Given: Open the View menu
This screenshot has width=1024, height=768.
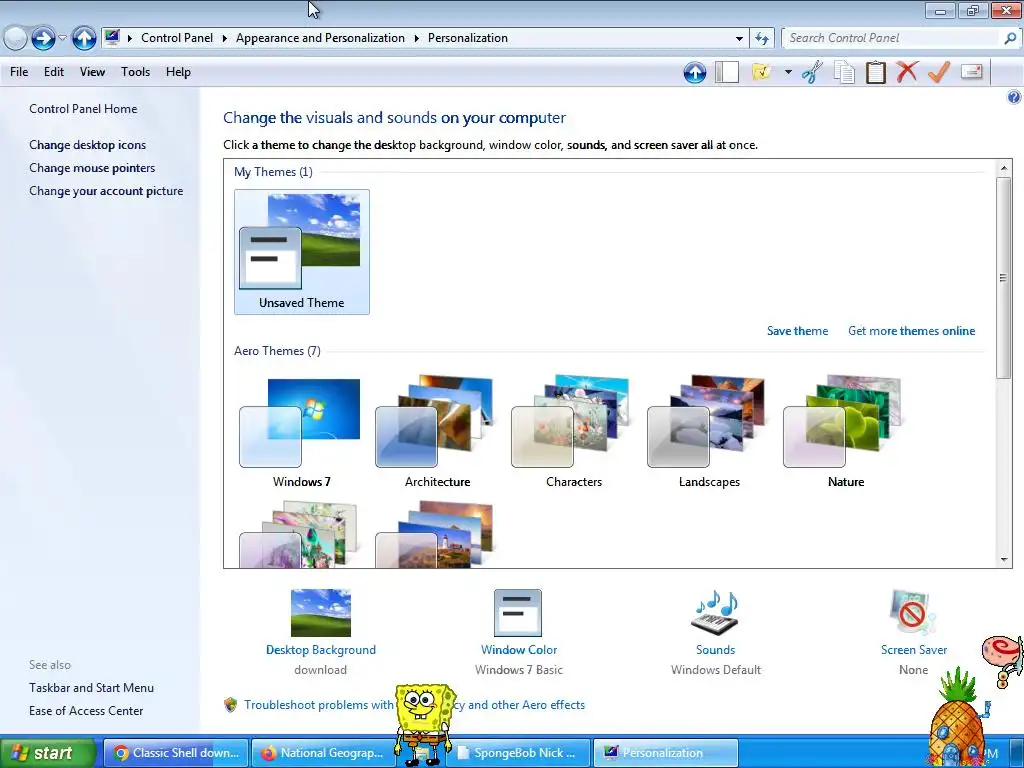Looking at the screenshot, I should pos(92,72).
